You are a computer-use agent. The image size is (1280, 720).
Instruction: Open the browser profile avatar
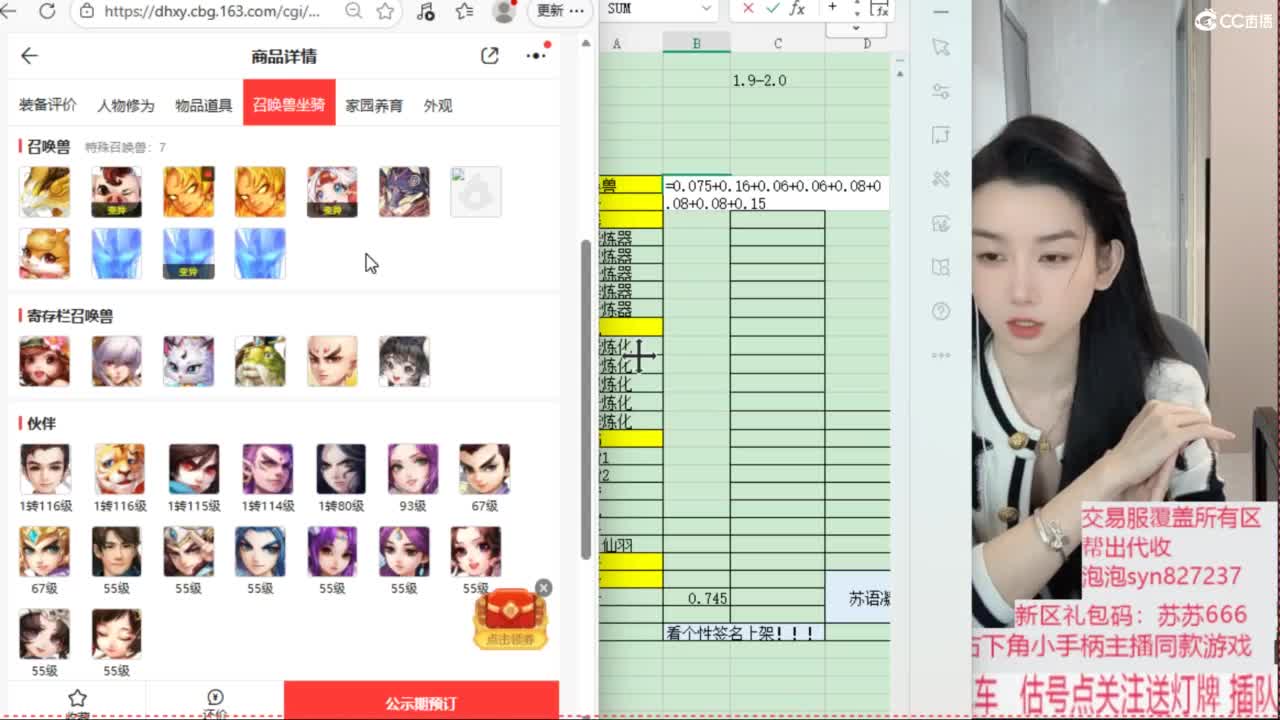tap(504, 11)
